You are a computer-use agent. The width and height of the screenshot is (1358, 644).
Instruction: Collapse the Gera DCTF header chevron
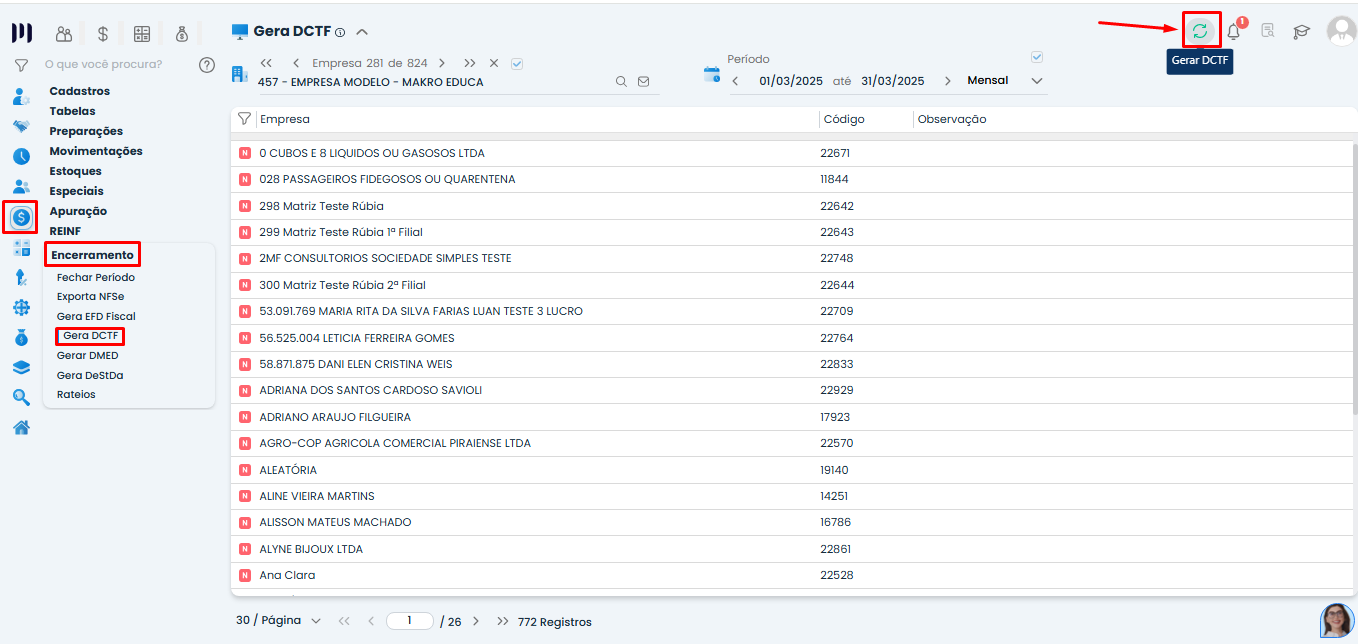[x=362, y=32]
